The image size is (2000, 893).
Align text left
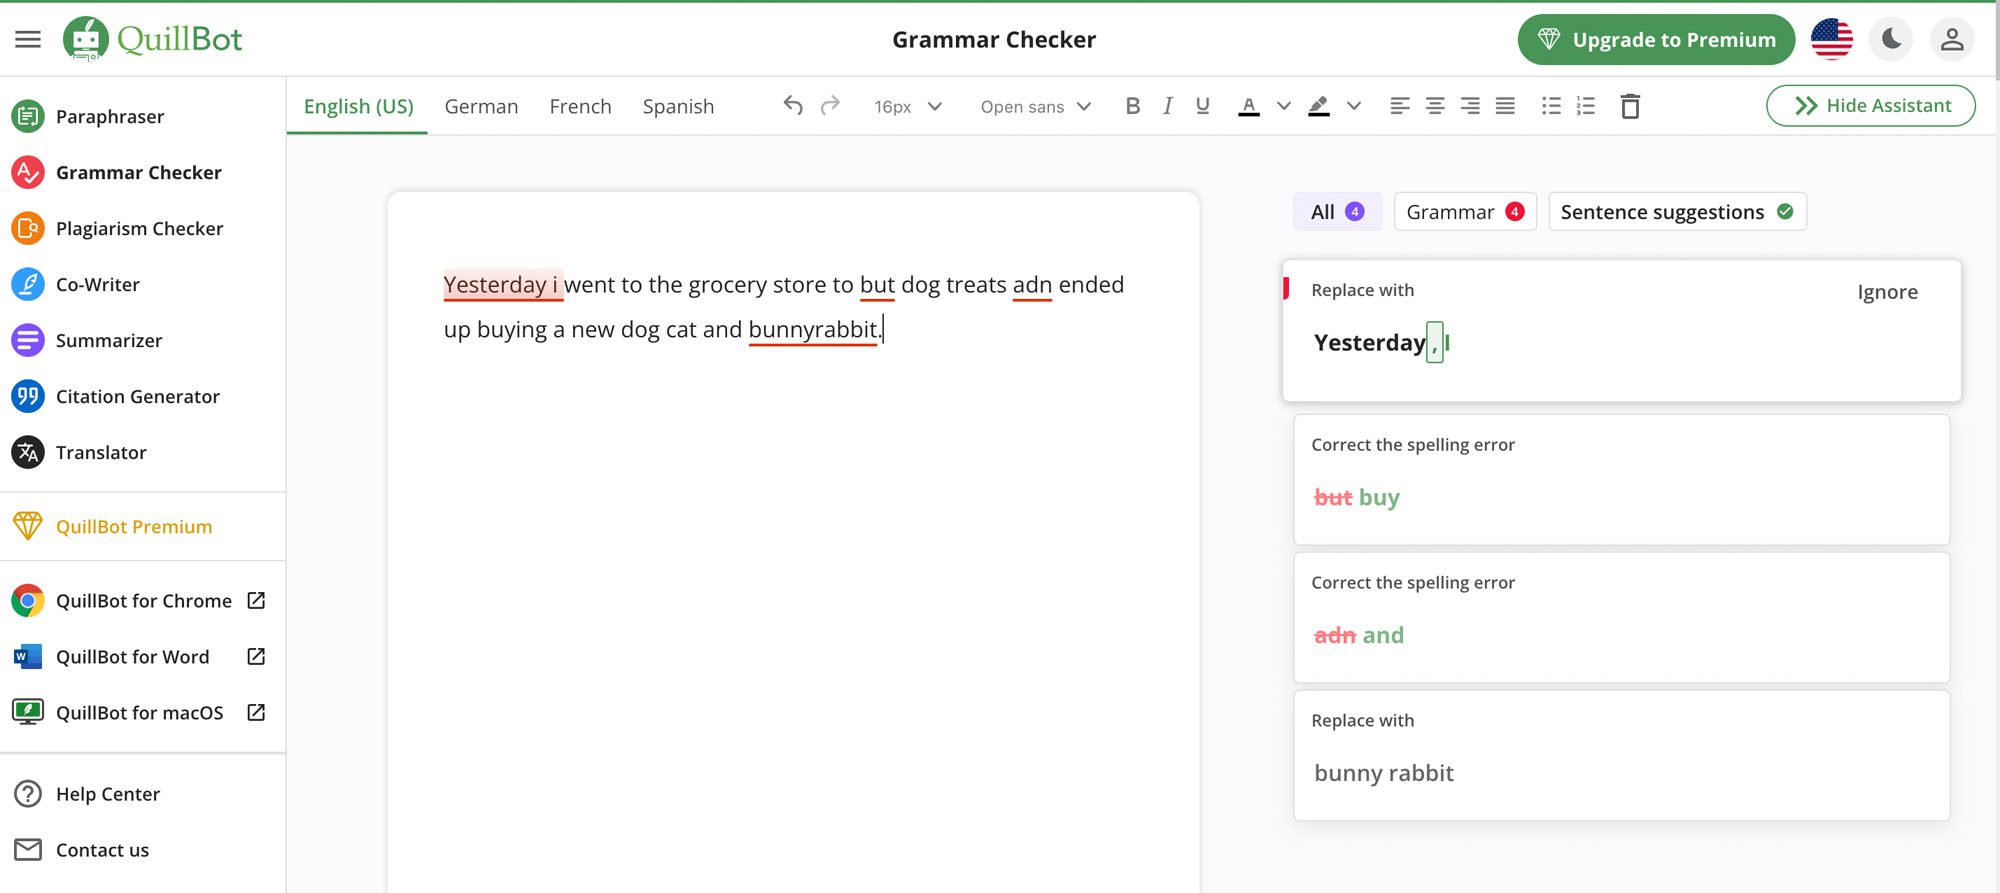[x=1400, y=105]
